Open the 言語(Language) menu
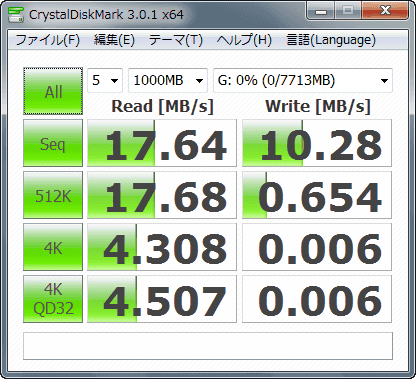The height and width of the screenshot is (379, 416). pos(331,40)
